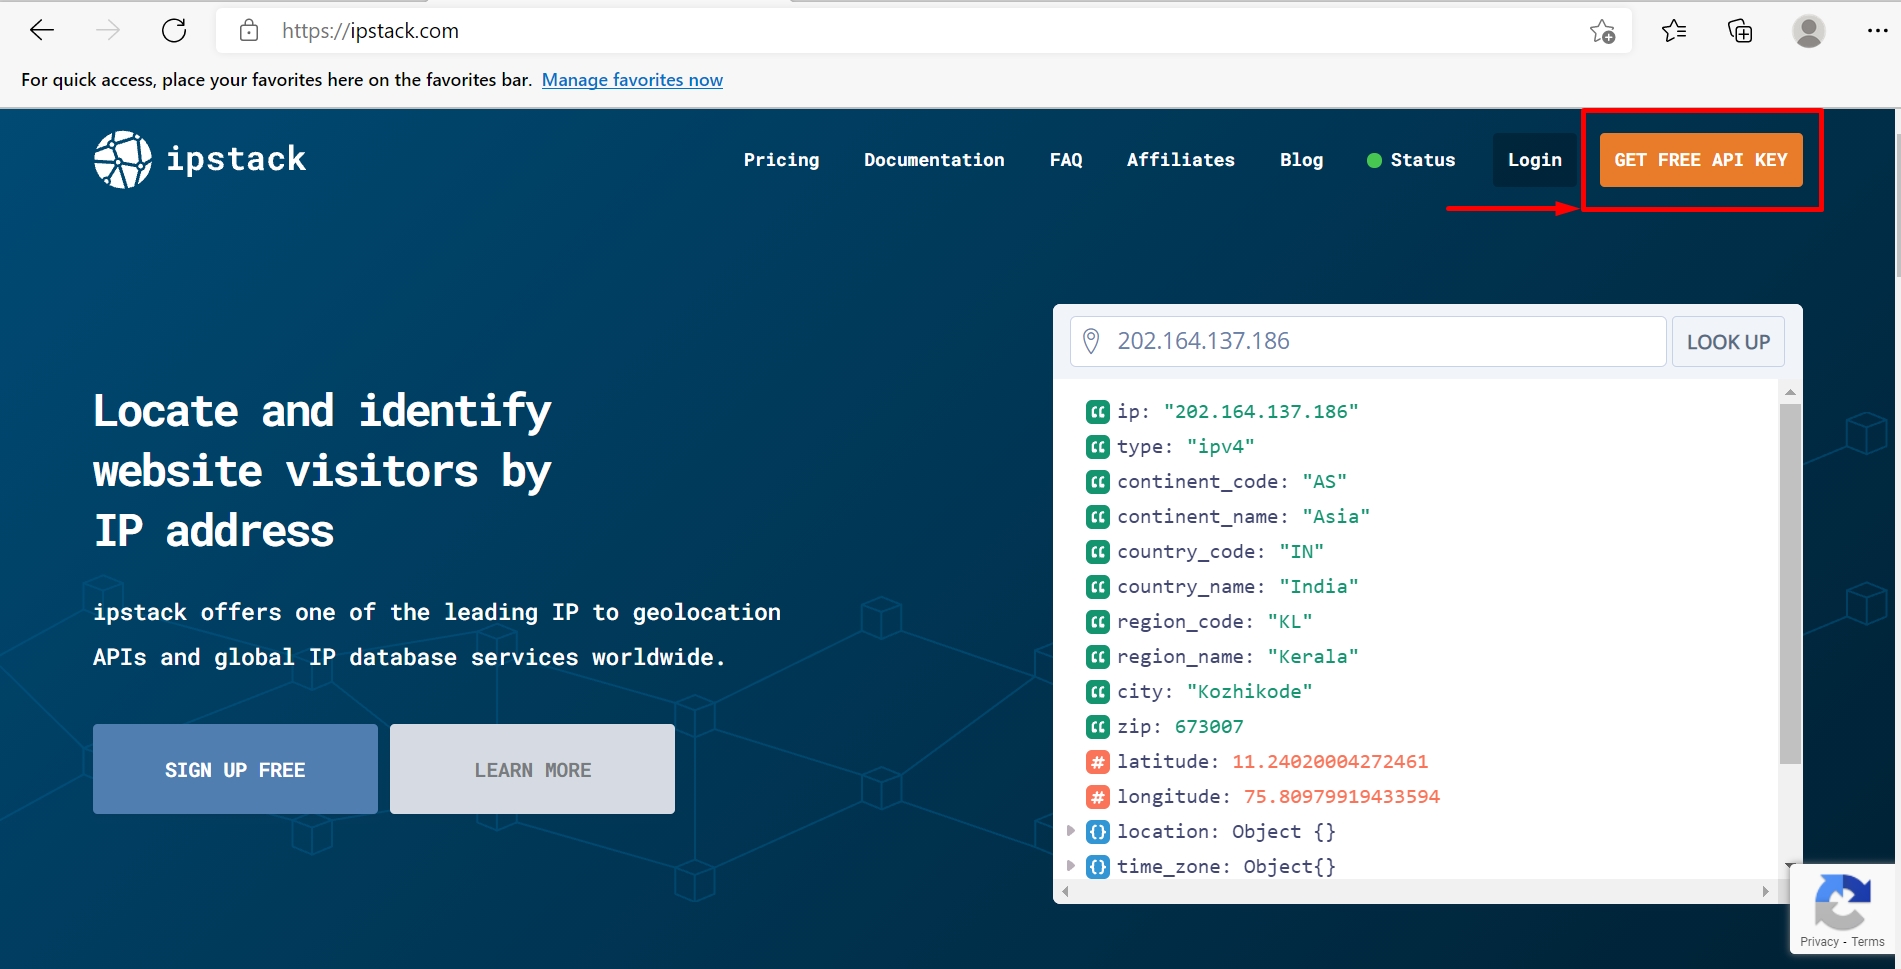This screenshot has height=969, width=1901.
Task: Open the FAQ menu item
Action: pos(1066,160)
